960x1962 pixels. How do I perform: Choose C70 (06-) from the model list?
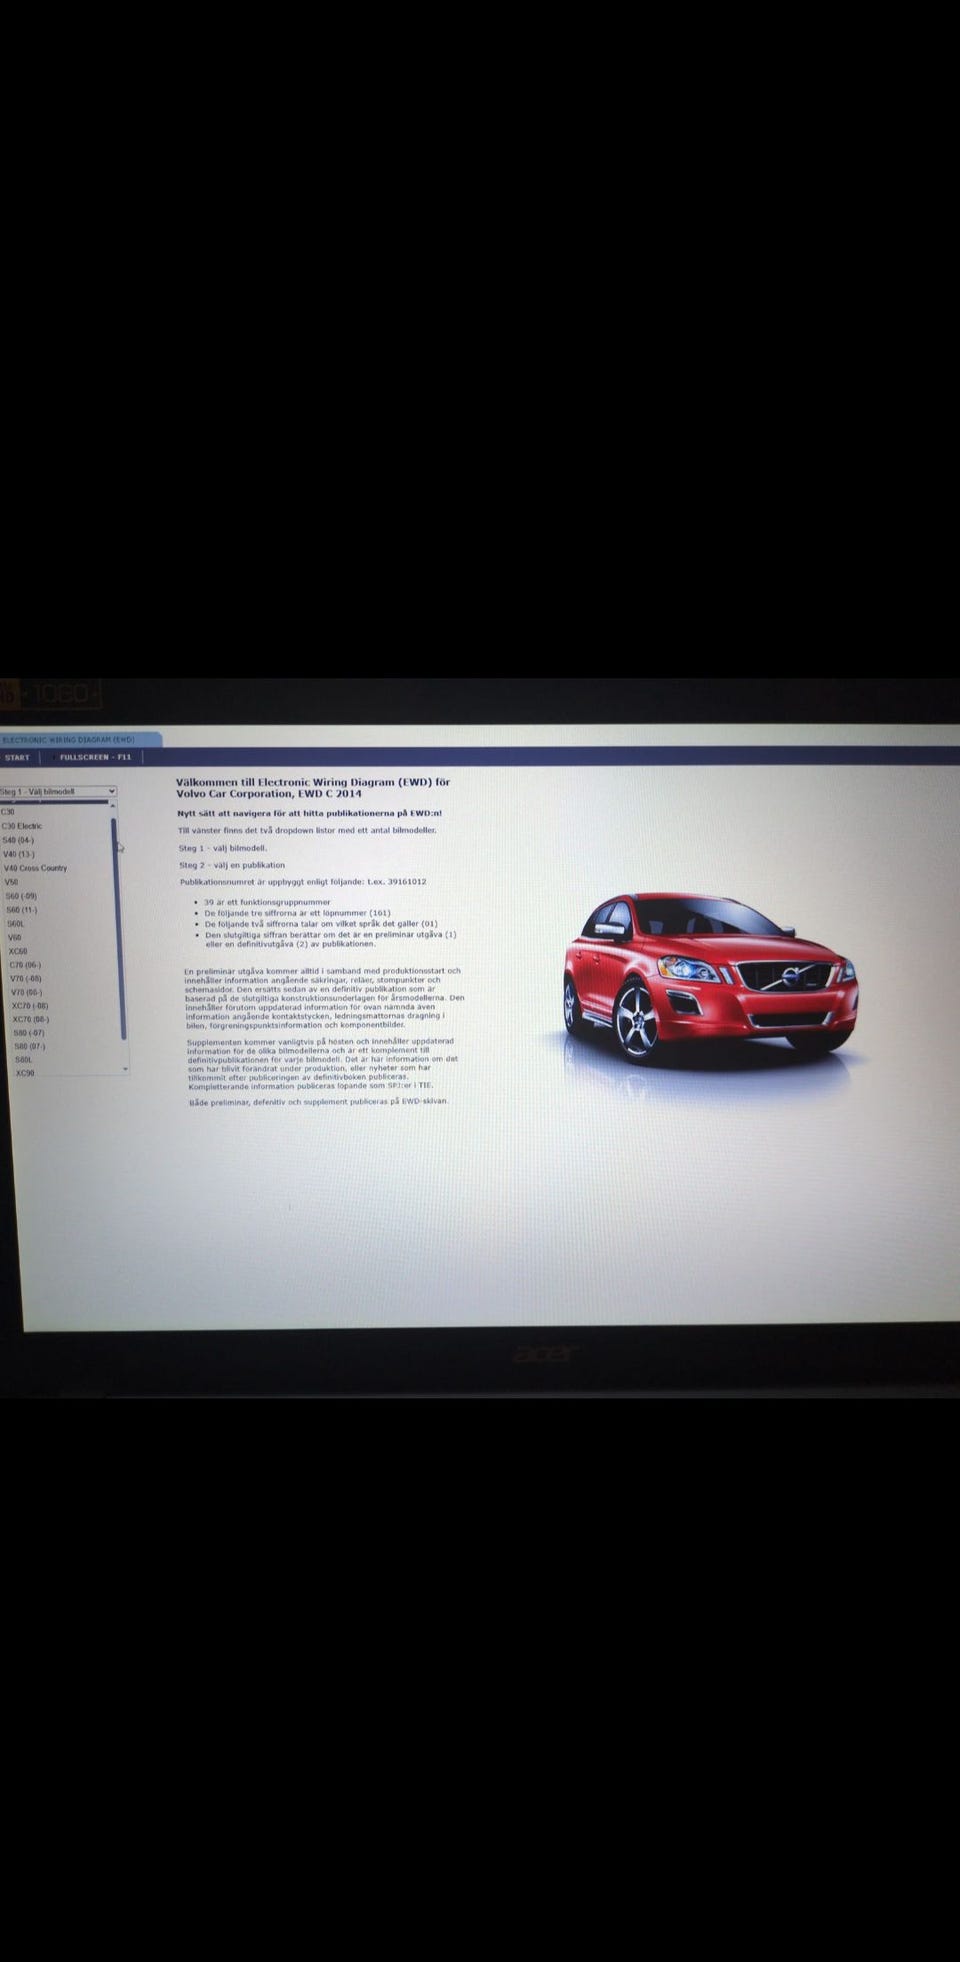[25, 965]
